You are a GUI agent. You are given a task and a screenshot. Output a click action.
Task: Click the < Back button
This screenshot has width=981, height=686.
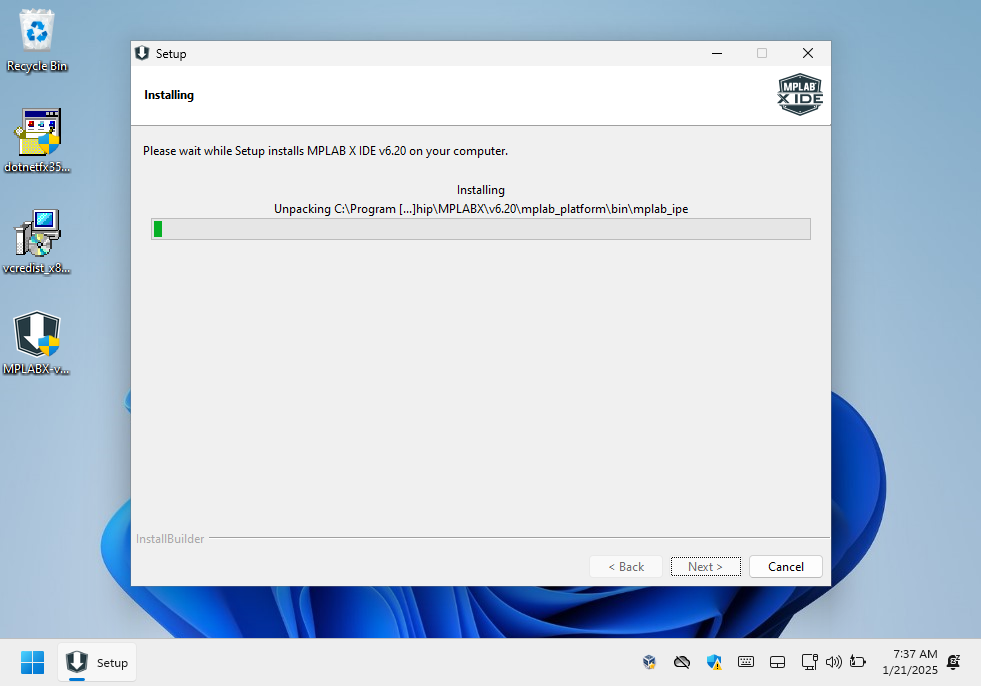tap(626, 566)
